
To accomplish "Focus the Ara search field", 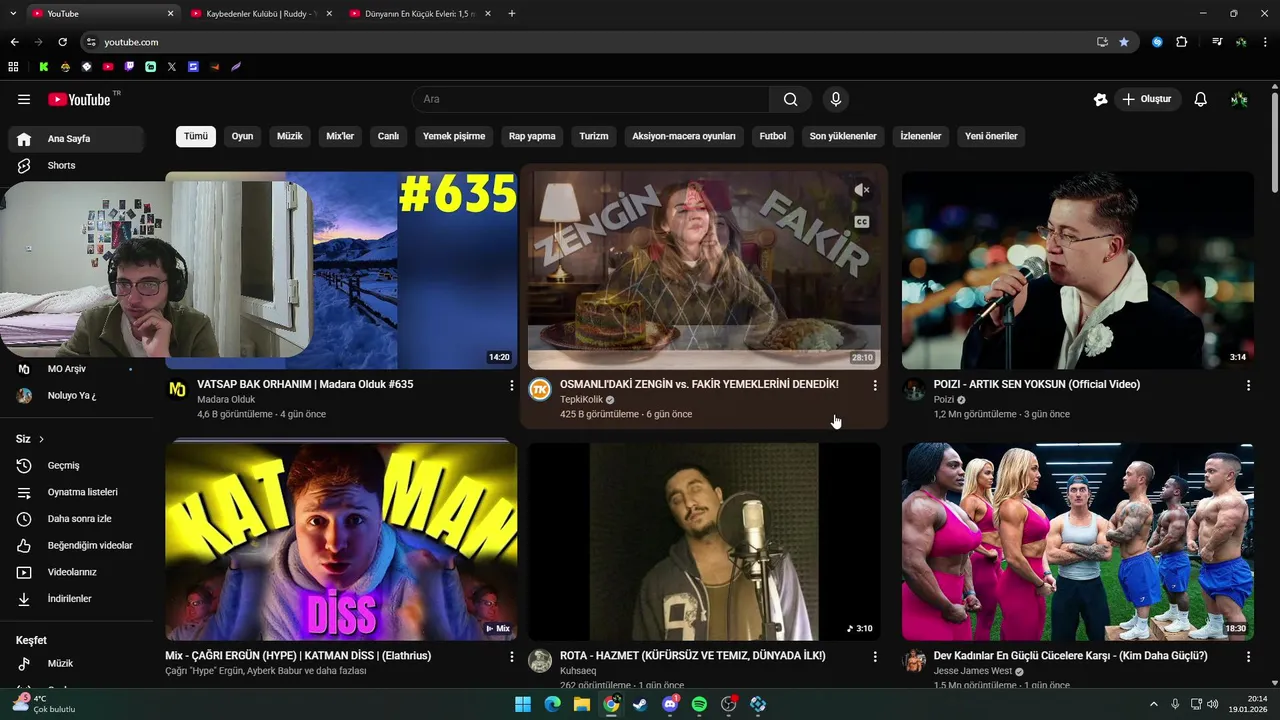I will 590,99.
